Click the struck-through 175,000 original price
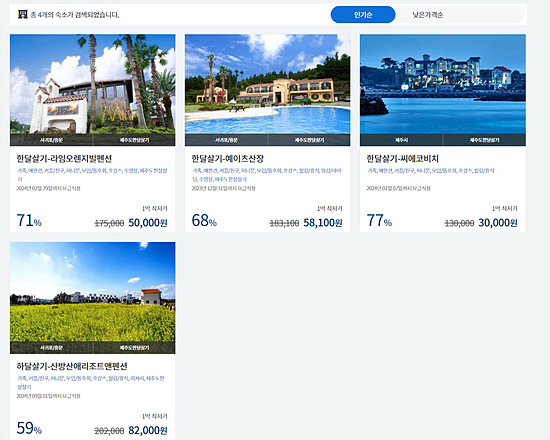This screenshot has width=550, height=440. pos(109,223)
